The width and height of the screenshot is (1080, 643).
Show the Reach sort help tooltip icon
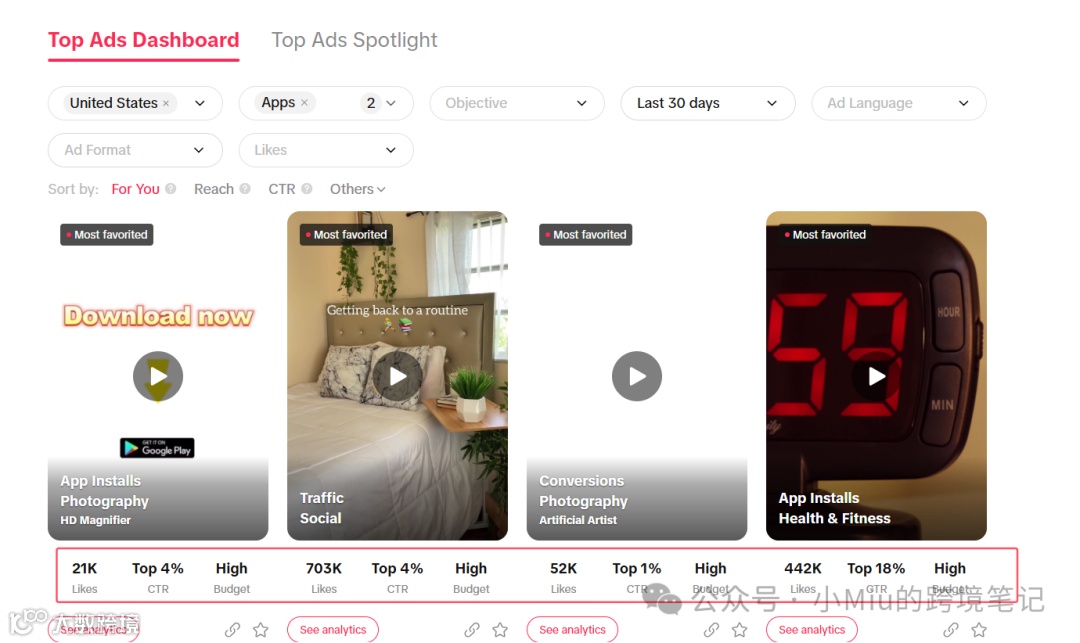[x=245, y=189]
